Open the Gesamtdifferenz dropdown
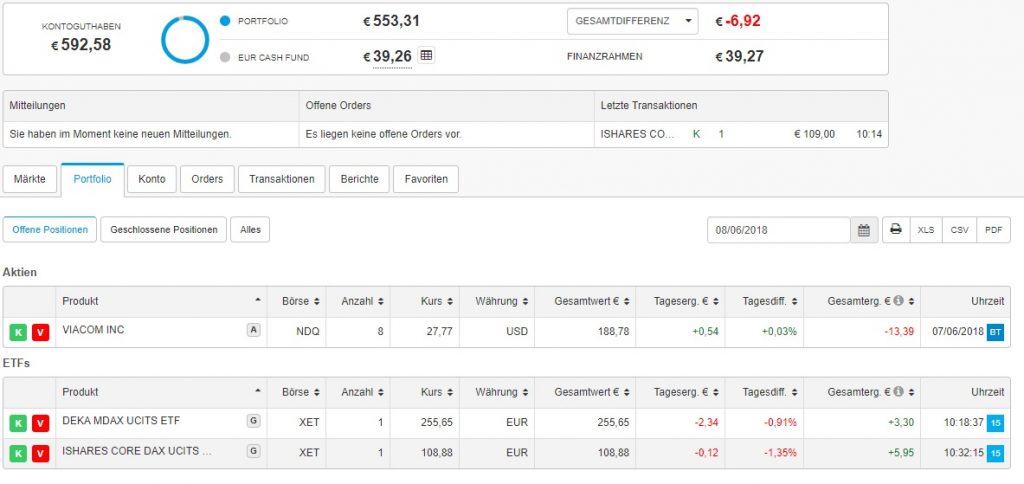1024x484 pixels. pyautogui.click(x=632, y=21)
